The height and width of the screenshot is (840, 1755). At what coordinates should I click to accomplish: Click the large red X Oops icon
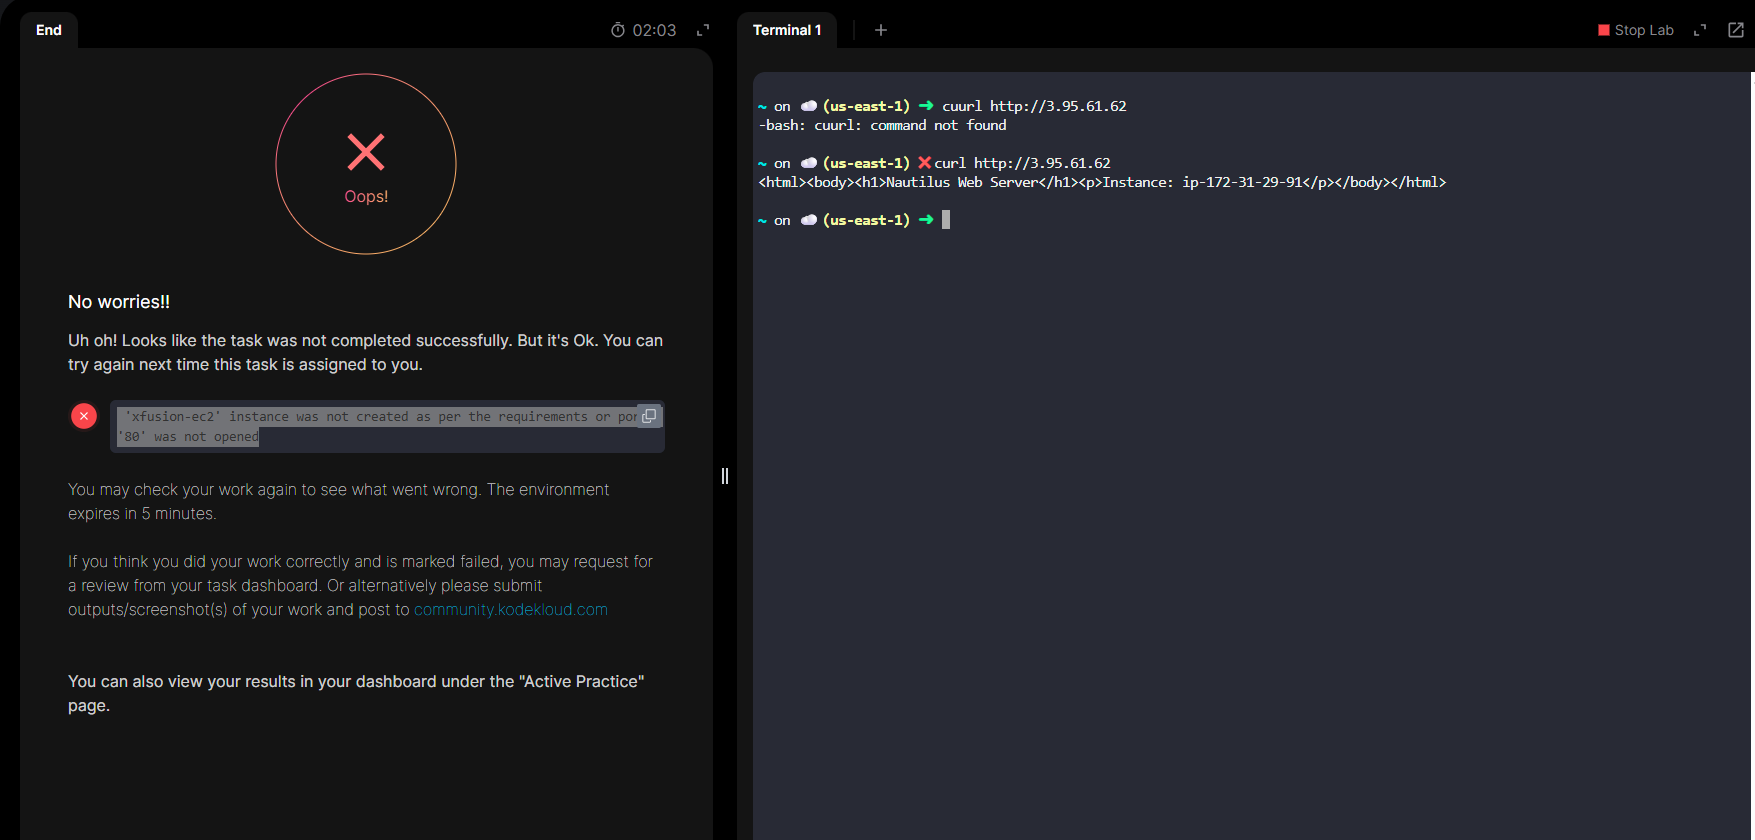pyautogui.click(x=366, y=153)
